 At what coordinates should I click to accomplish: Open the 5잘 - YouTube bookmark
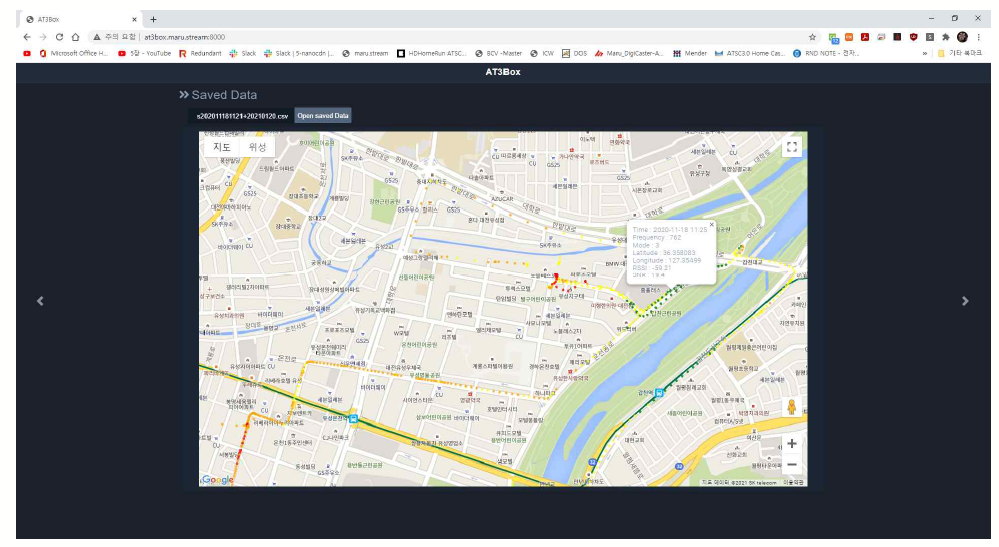[145, 53]
